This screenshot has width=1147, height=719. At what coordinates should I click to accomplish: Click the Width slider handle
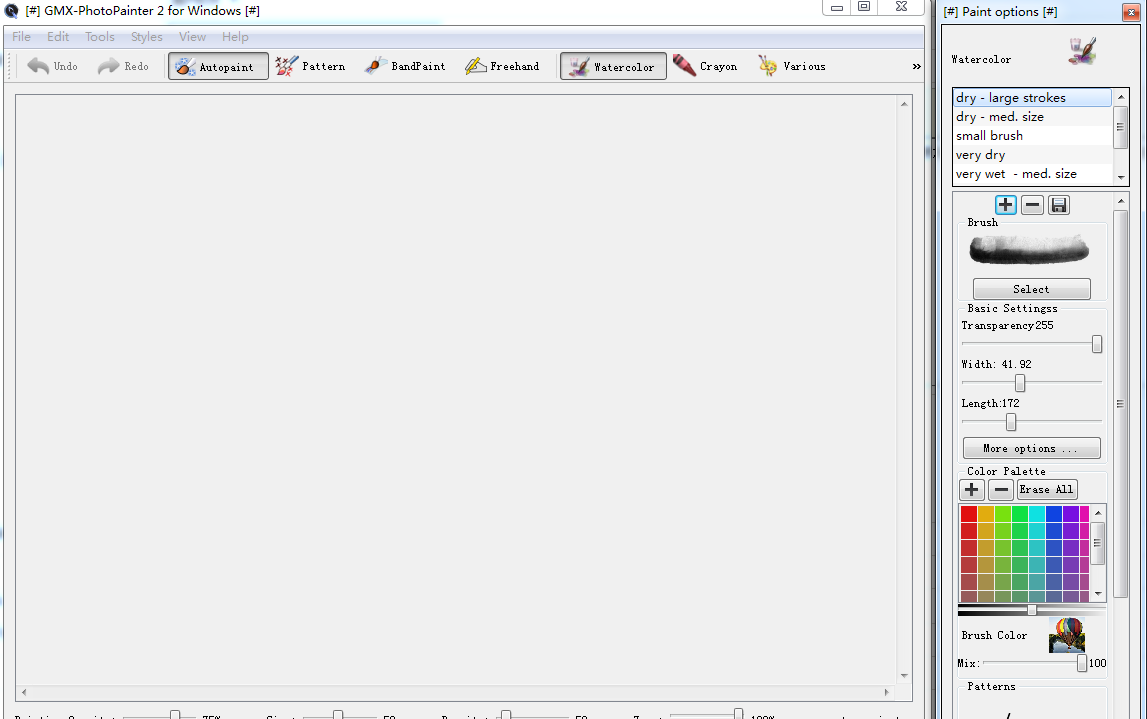pos(1020,383)
